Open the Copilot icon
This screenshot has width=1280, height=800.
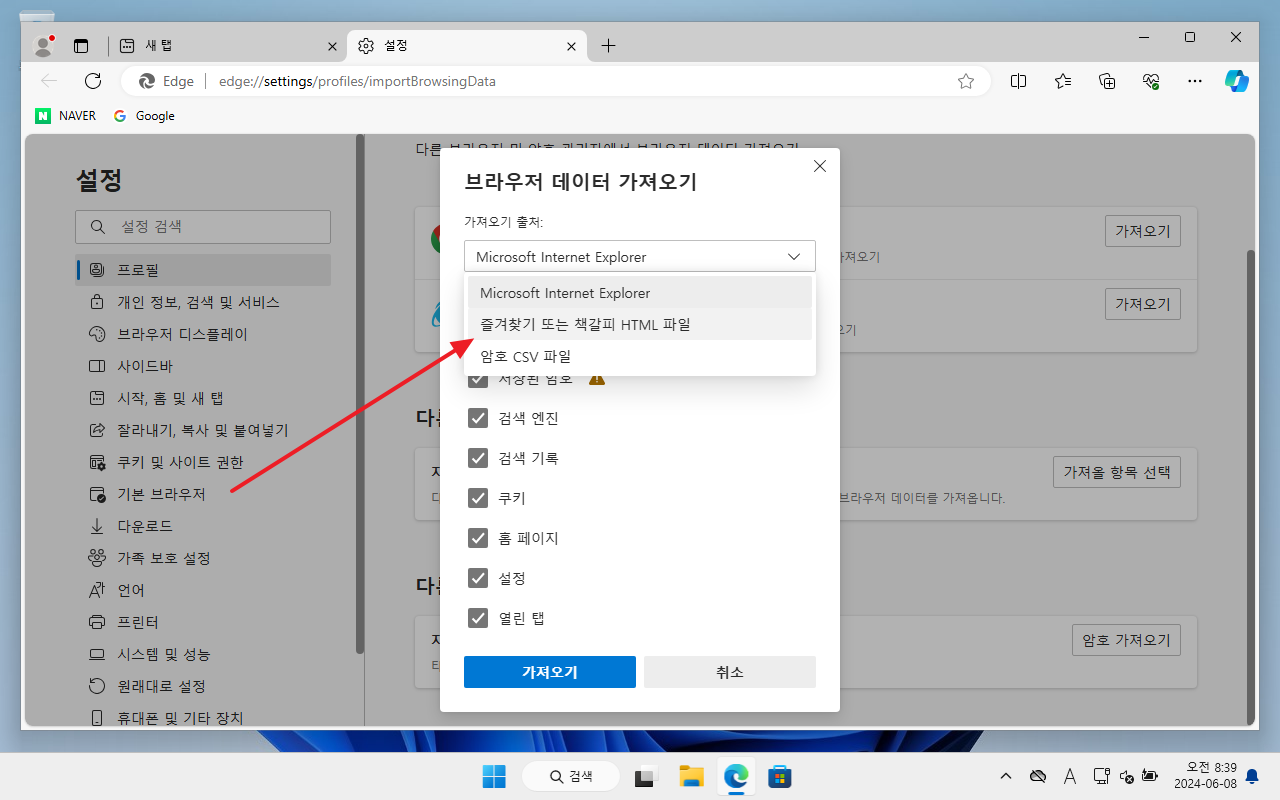[1237, 81]
